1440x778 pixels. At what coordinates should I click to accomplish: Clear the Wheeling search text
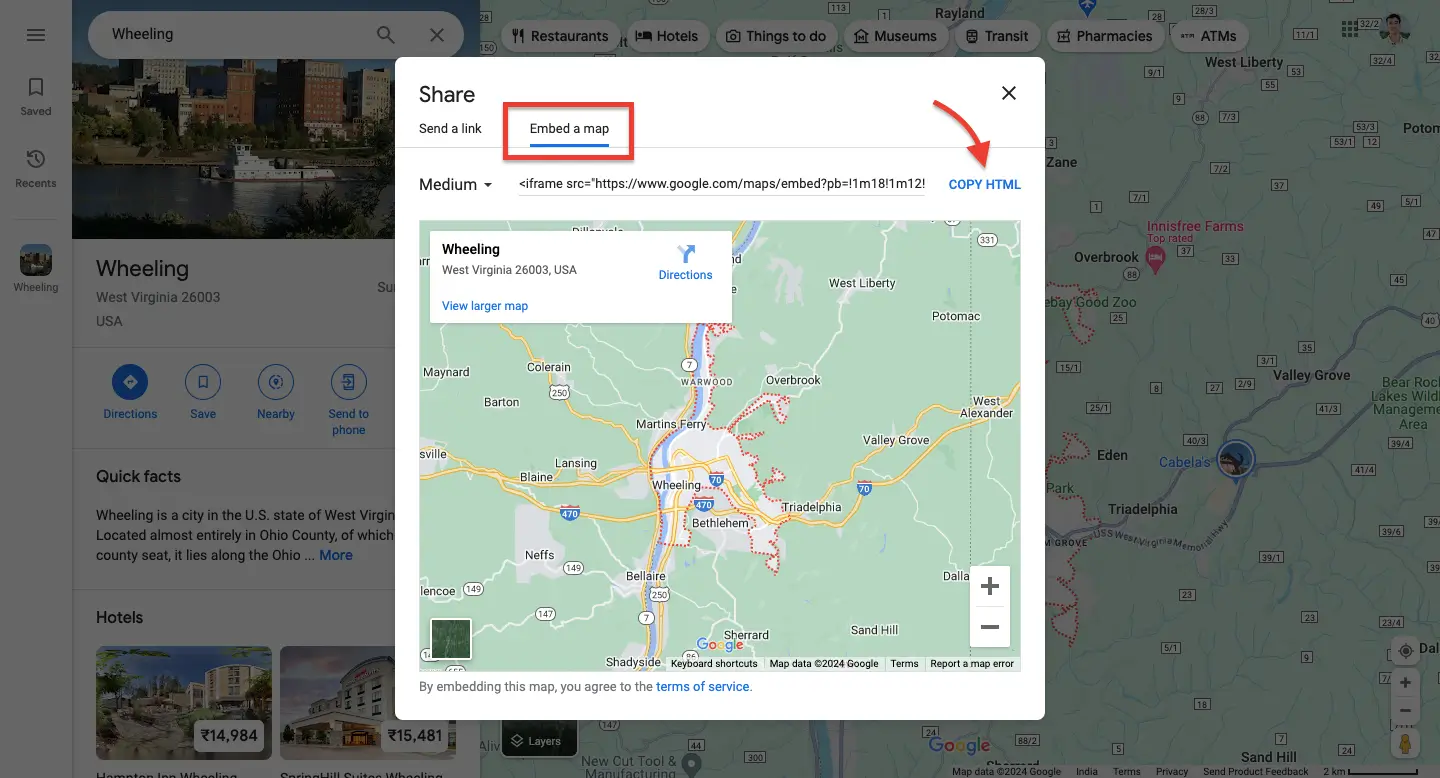coord(437,35)
